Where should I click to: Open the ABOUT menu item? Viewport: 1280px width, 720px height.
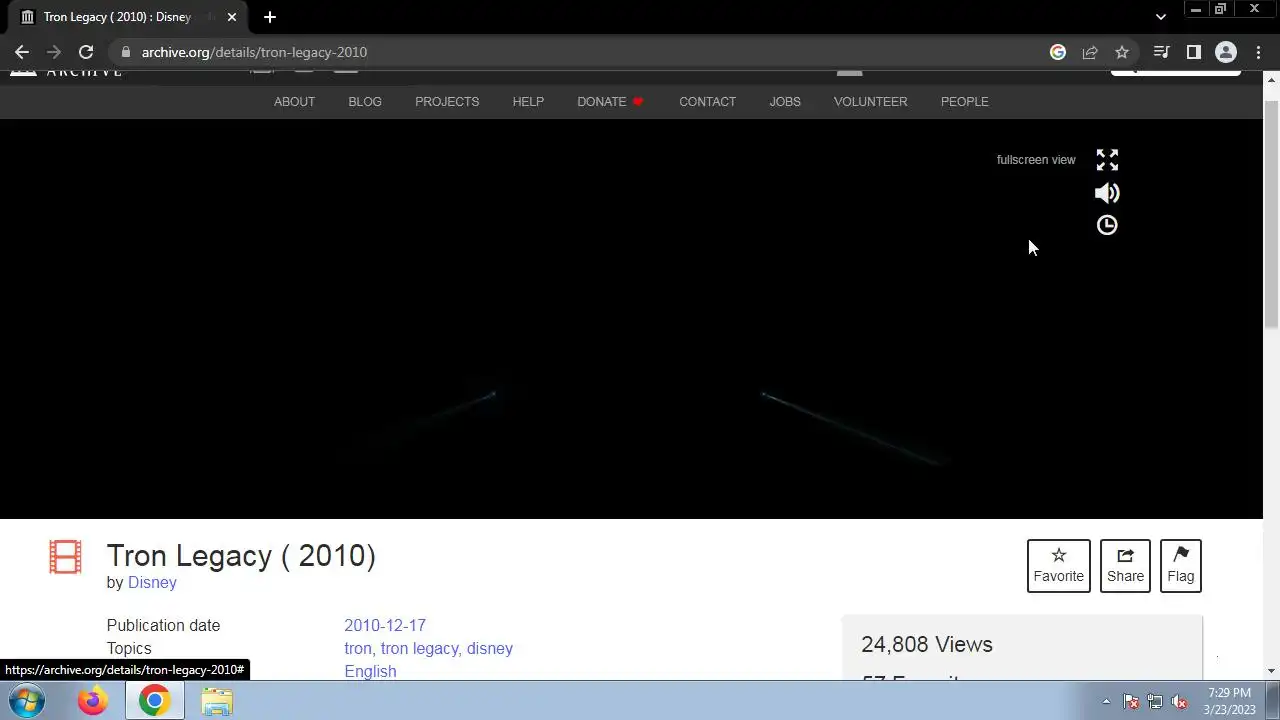click(294, 102)
